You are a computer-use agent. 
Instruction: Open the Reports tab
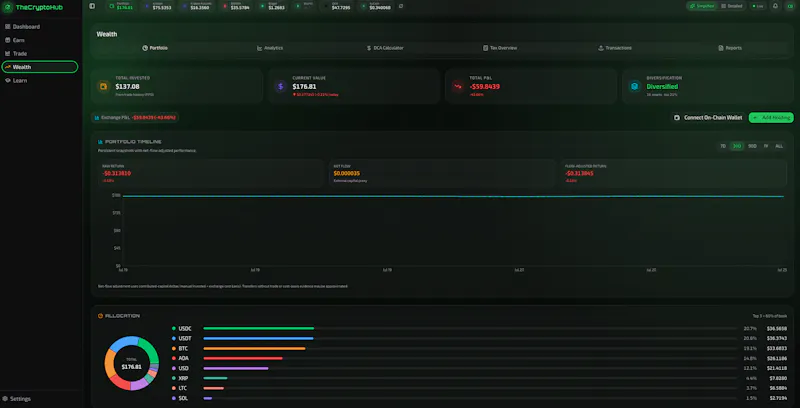point(730,48)
